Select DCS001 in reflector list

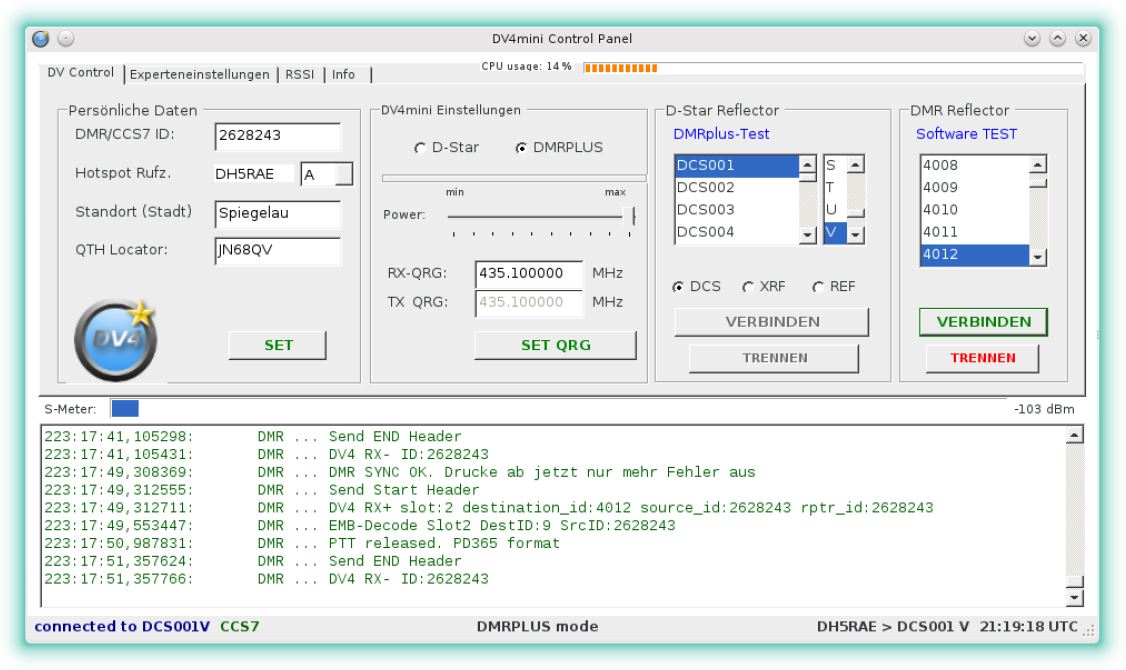(x=737, y=165)
